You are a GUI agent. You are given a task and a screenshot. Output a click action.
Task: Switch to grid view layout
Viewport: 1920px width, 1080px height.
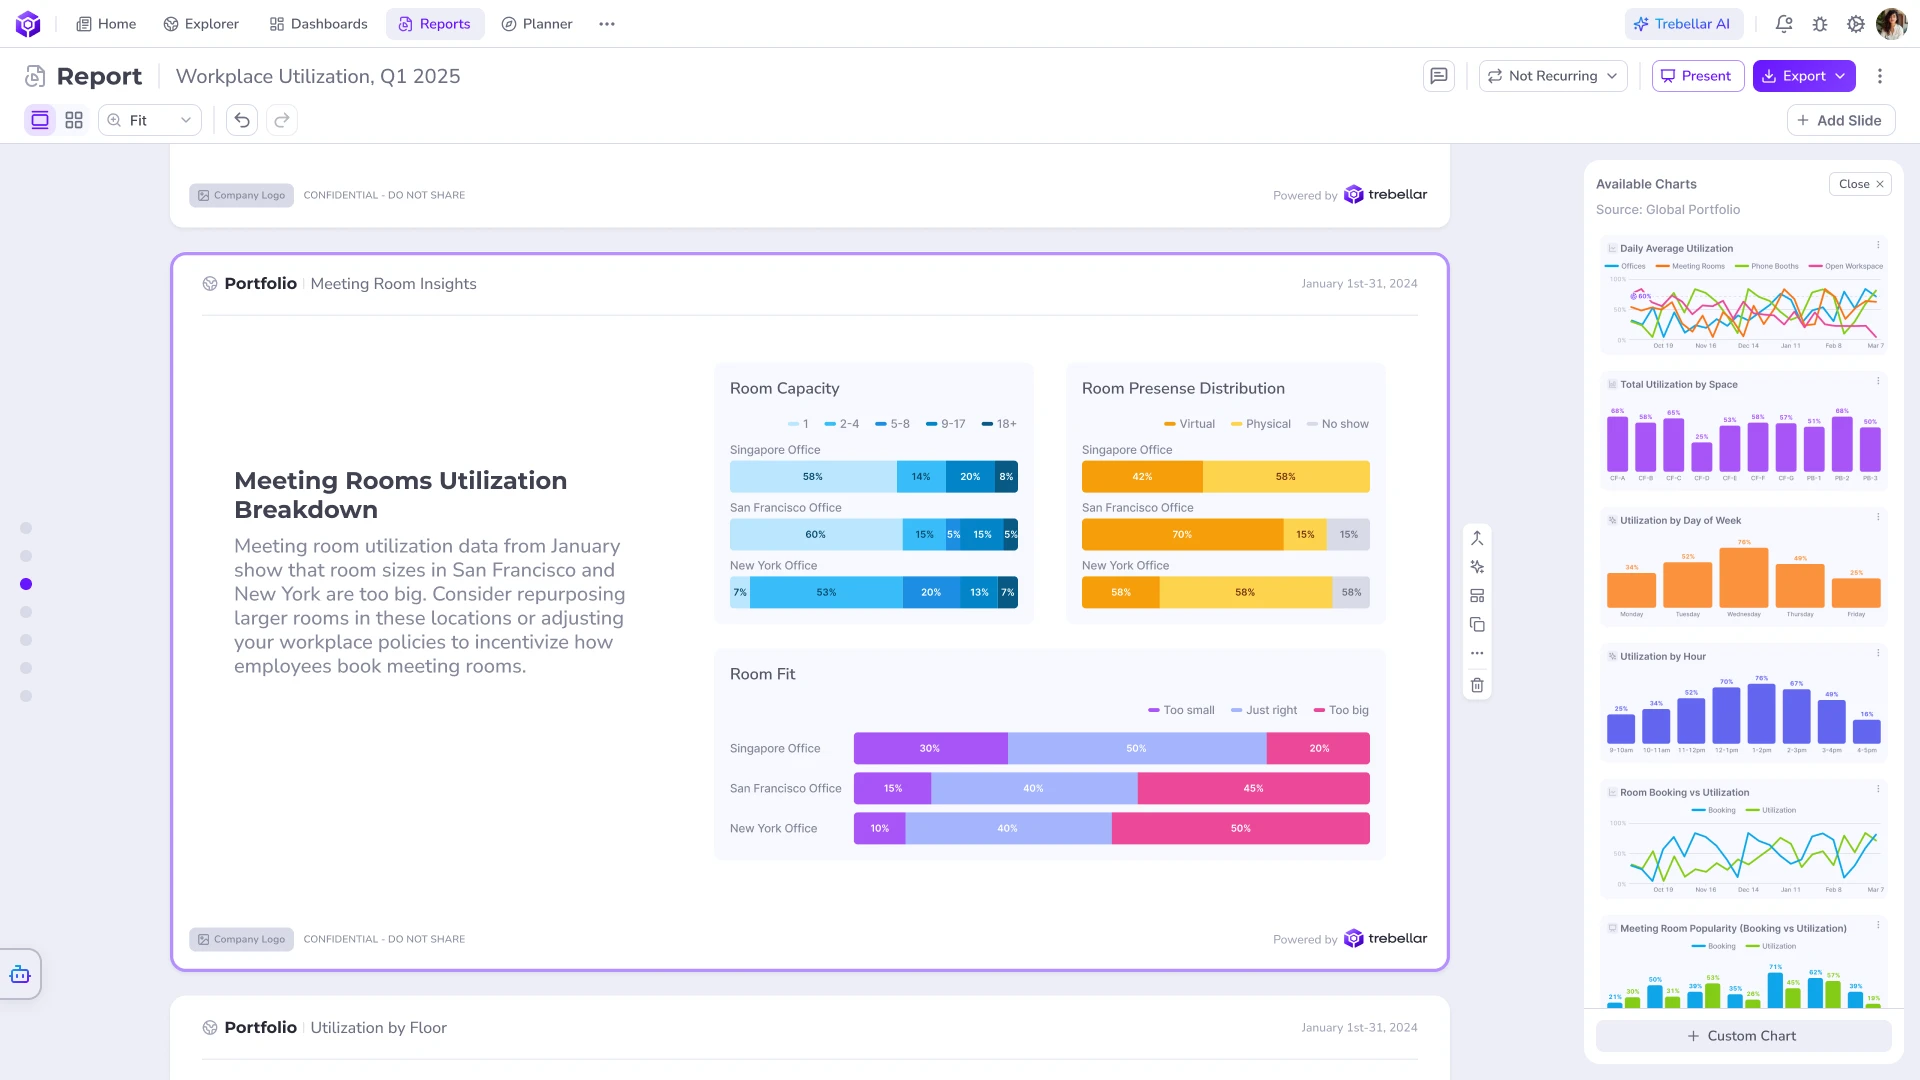point(74,120)
